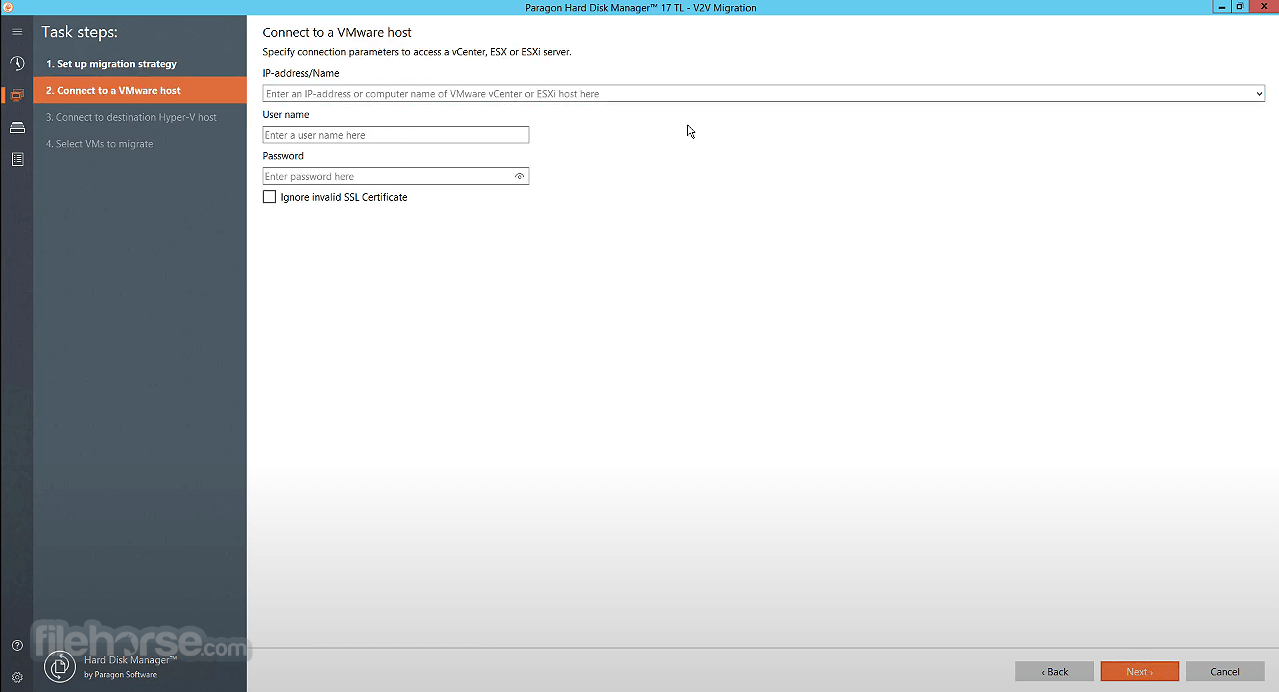1279x692 pixels.
Task: Click the Cancel button
Action: 1225,672
